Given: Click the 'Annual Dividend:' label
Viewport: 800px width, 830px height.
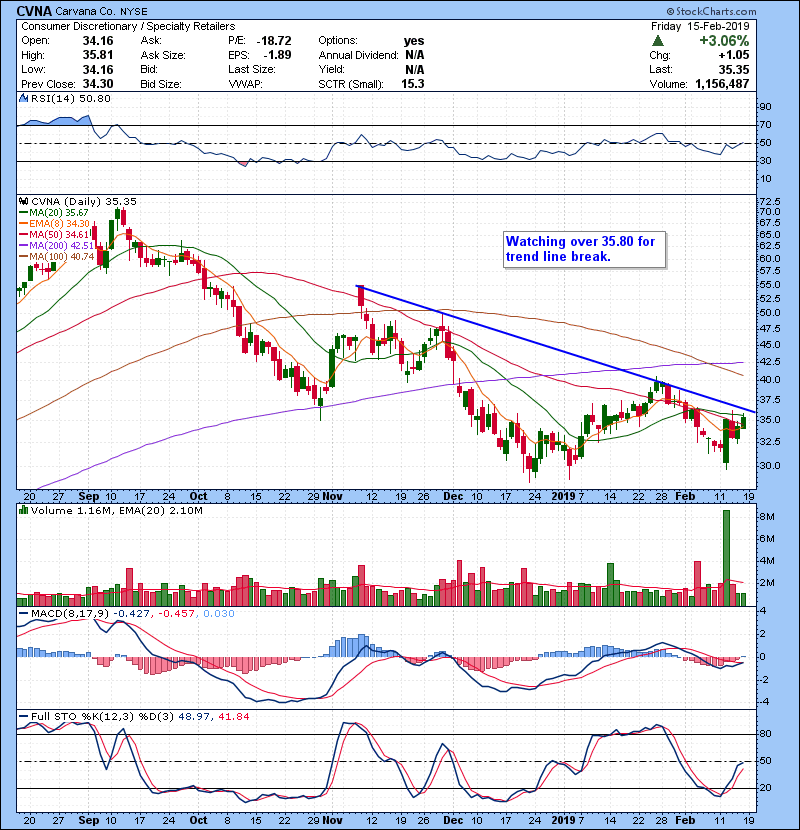Looking at the screenshot, I should click(x=358, y=55).
